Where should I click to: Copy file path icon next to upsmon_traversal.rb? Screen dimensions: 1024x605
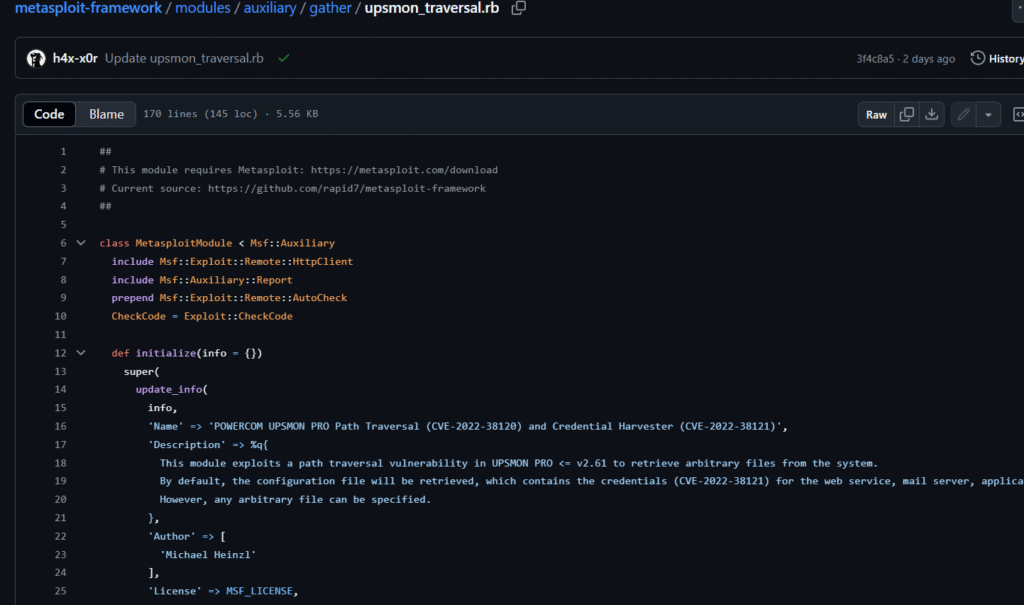pos(519,8)
